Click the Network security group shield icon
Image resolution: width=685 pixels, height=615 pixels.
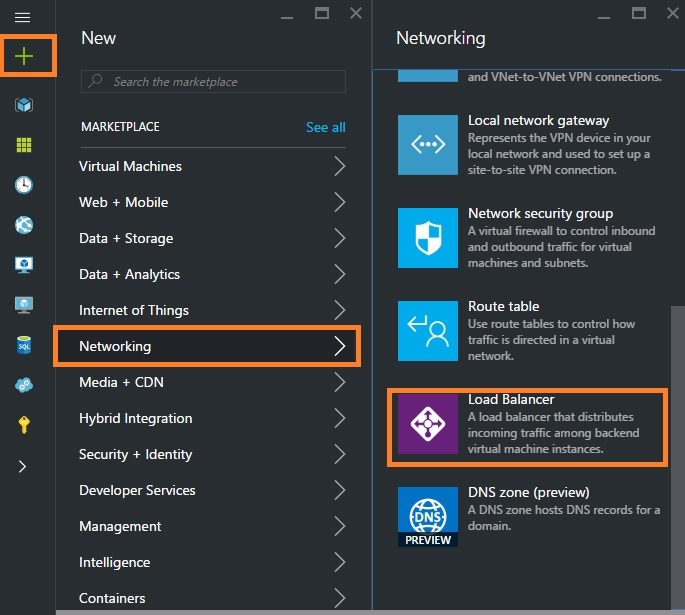tap(428, 238)
